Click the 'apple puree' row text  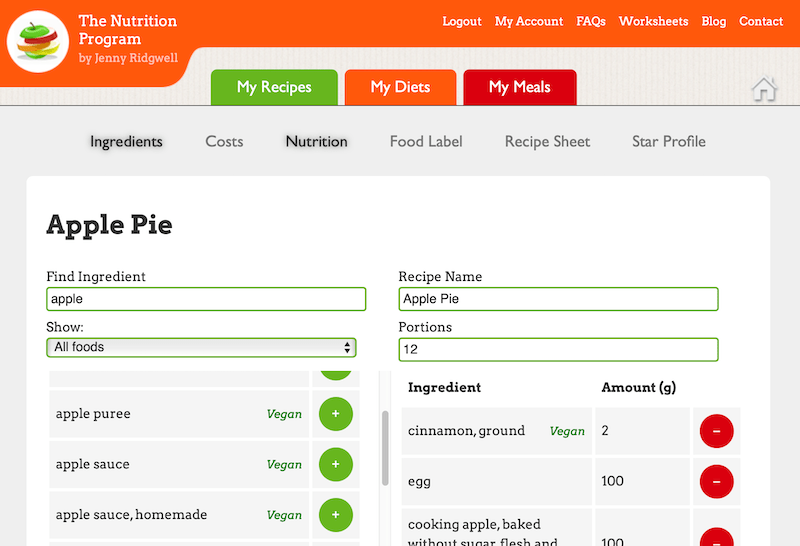93,414
